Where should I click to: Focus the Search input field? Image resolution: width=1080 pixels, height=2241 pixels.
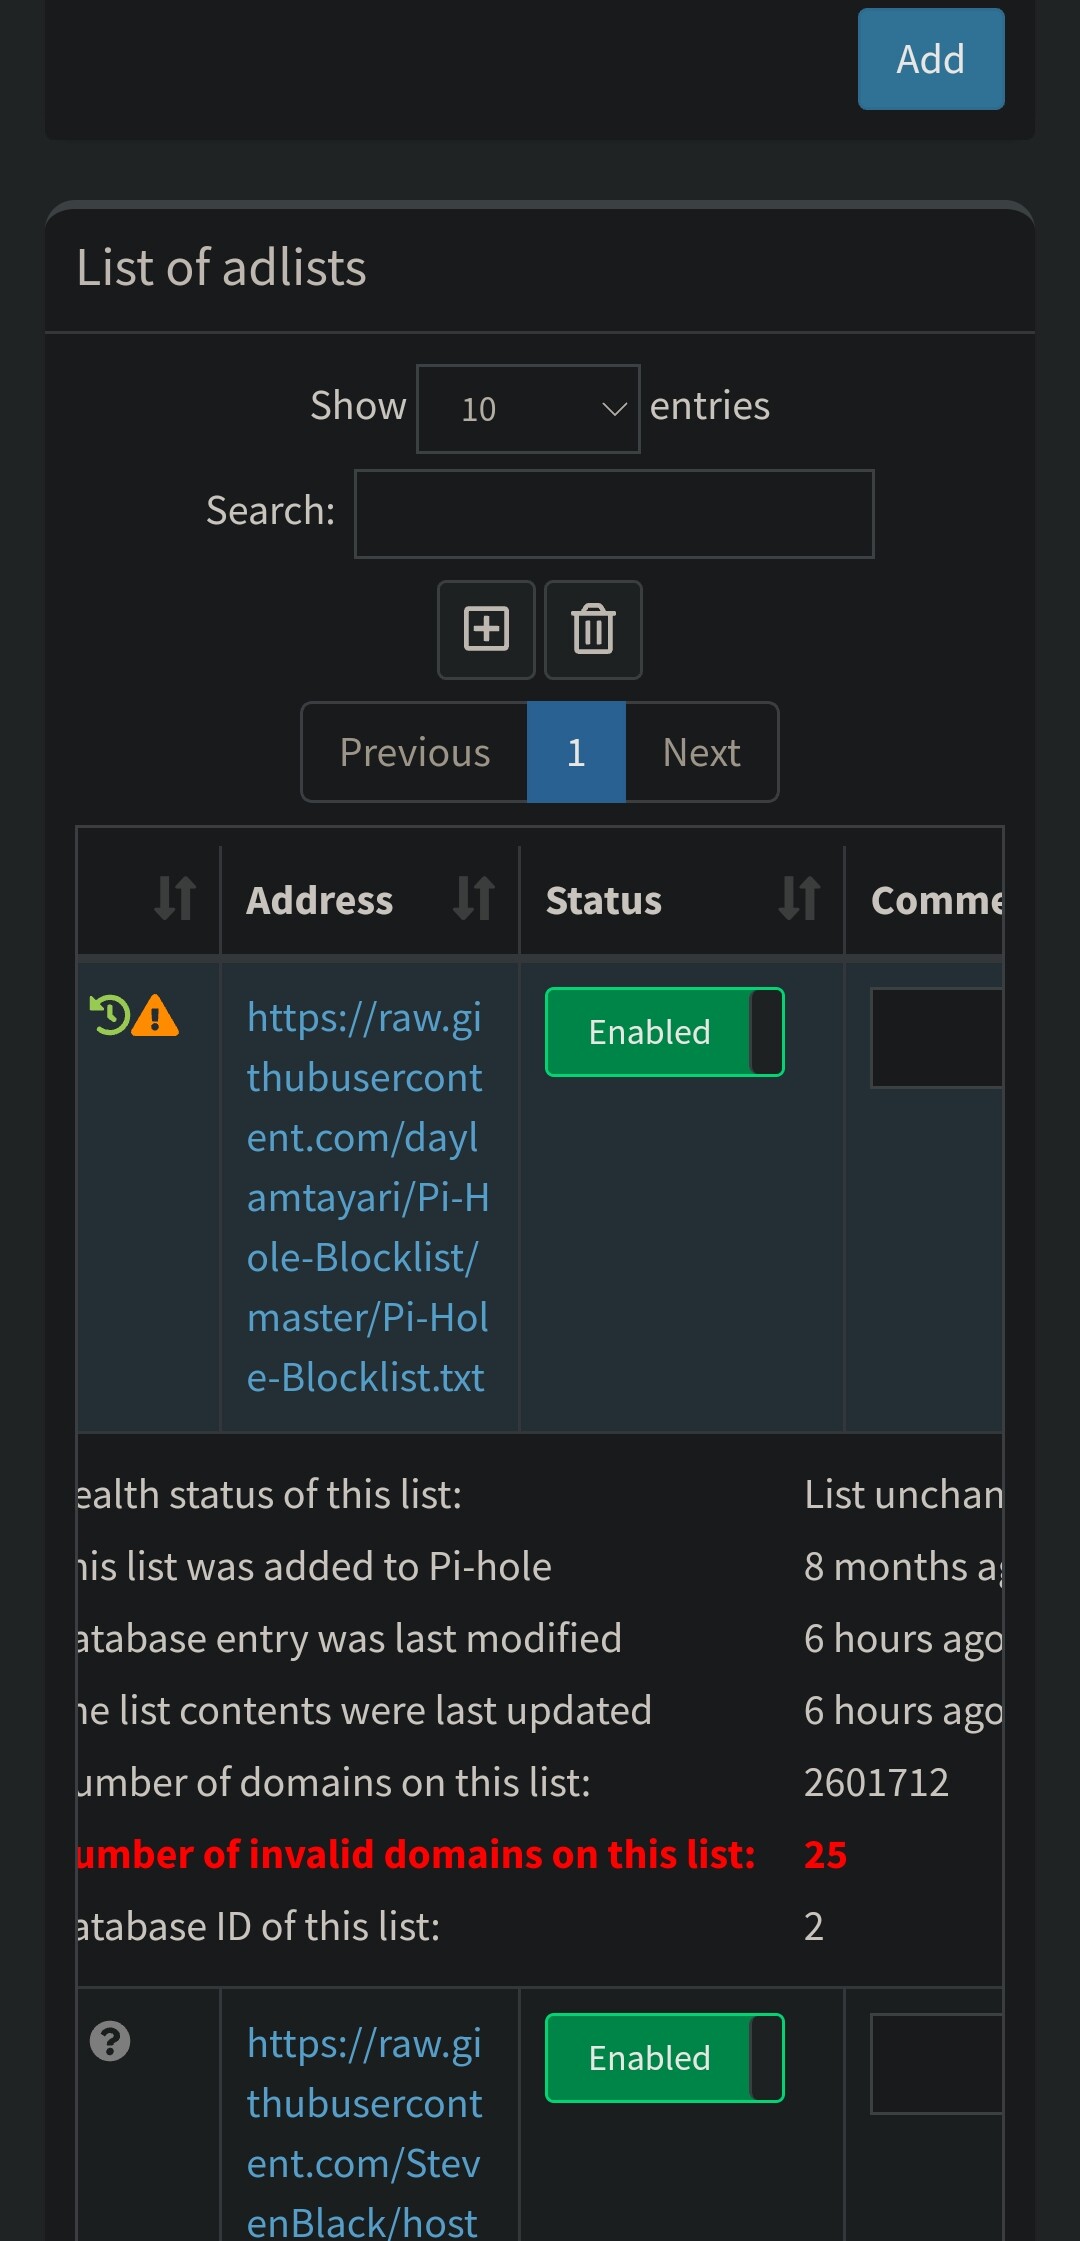614,514
